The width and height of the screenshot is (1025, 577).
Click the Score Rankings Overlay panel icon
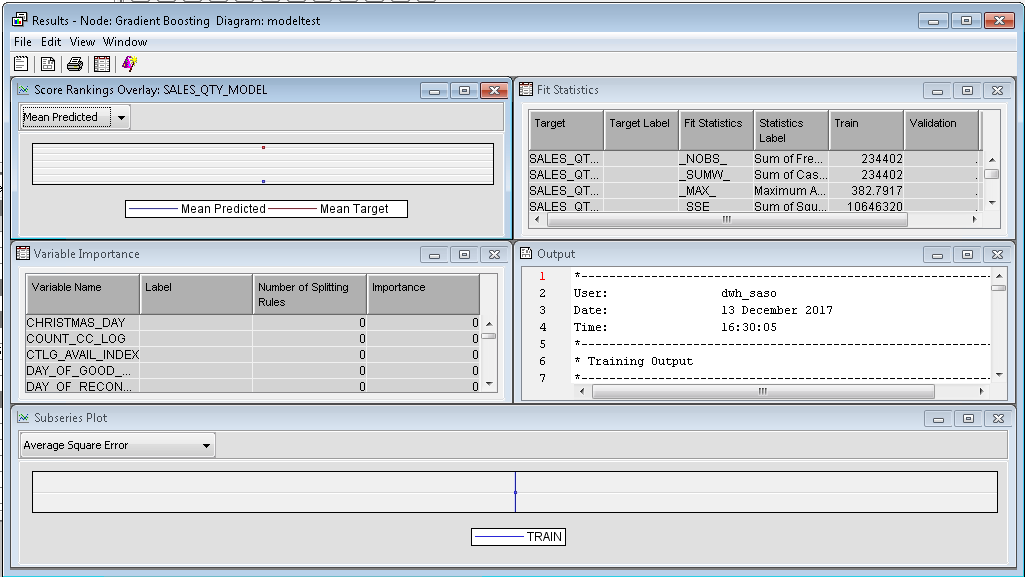pos(23,89)
